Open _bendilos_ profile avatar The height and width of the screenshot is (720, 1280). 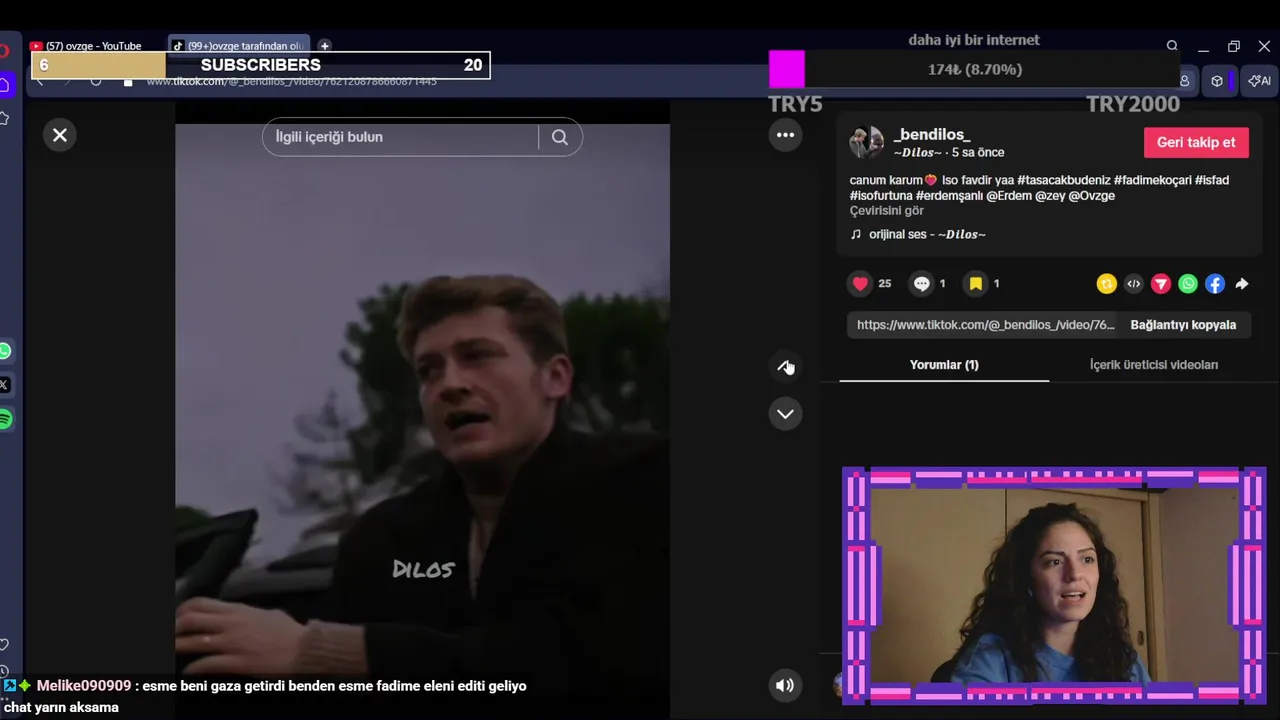pos(866,142)
